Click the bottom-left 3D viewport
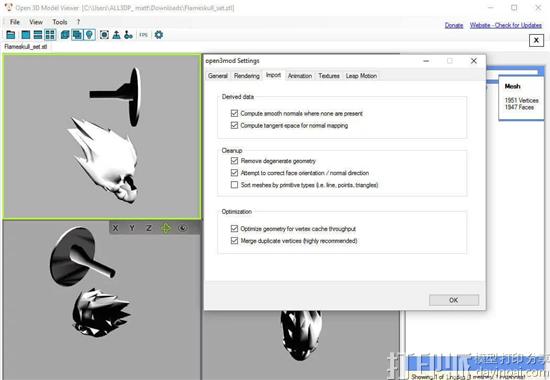This screenshot has height=380, width=550. 101,301
